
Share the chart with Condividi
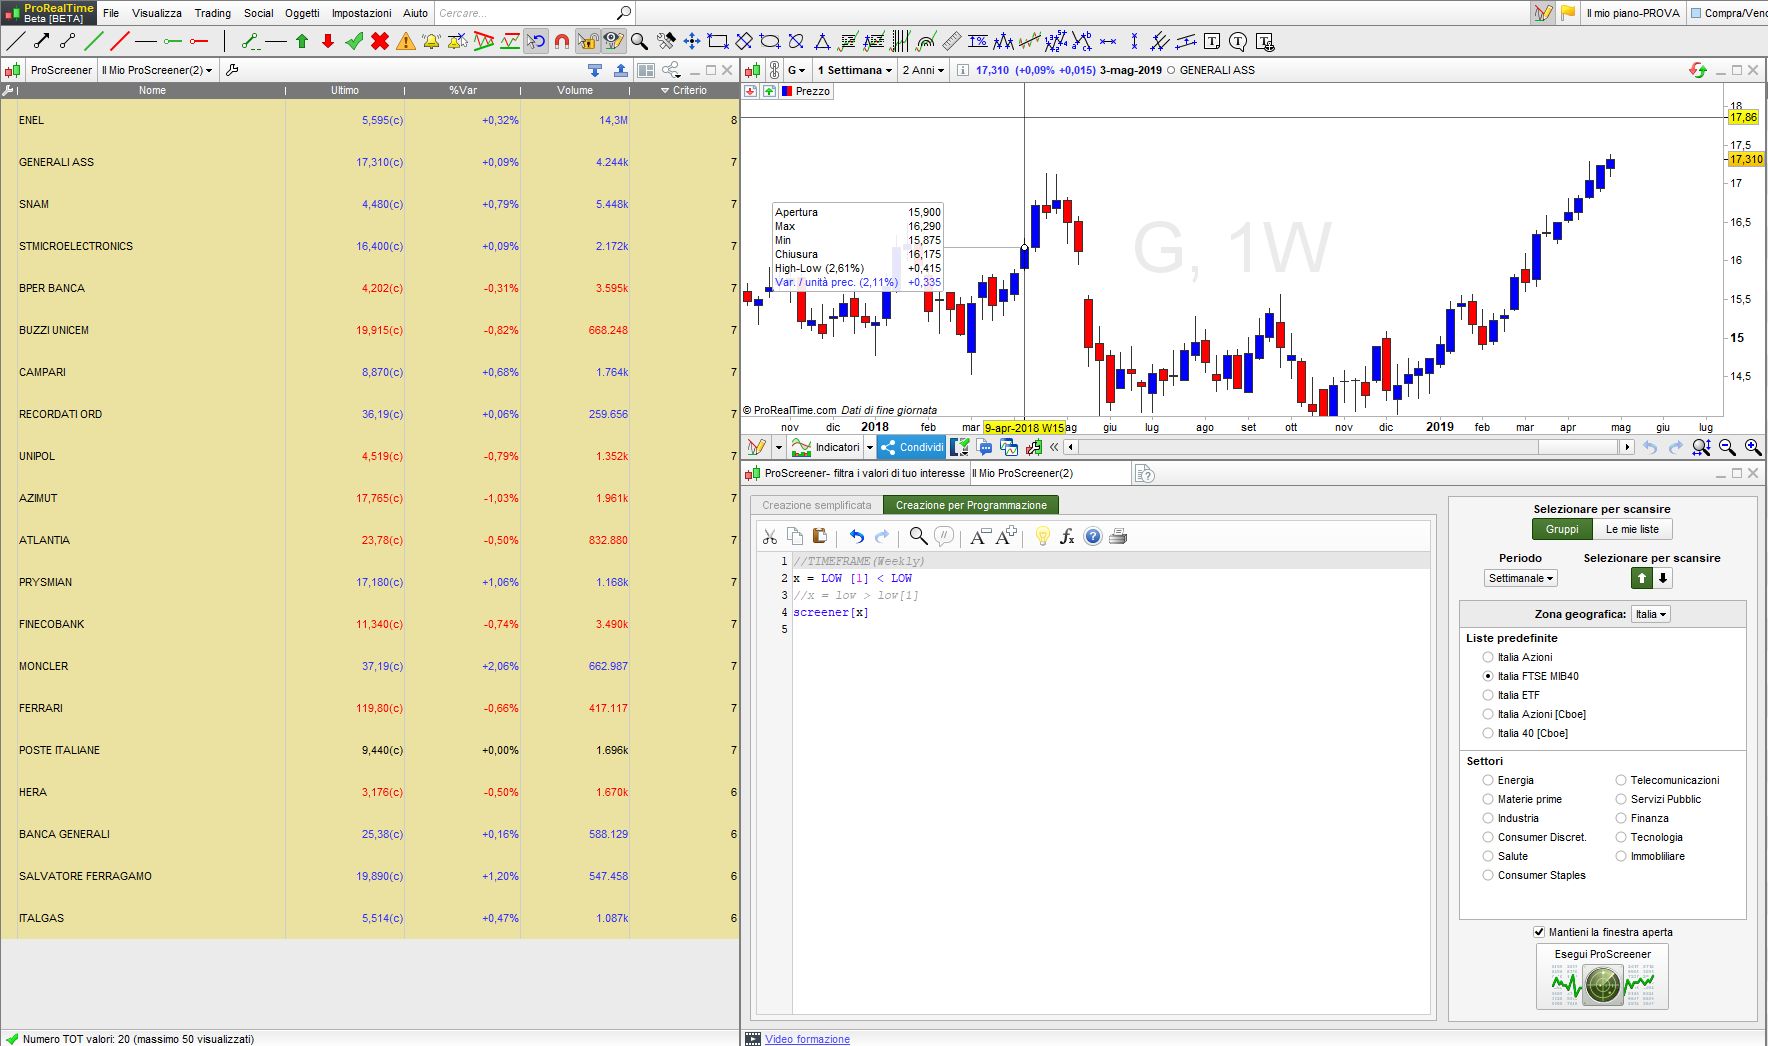pos(911,447)
